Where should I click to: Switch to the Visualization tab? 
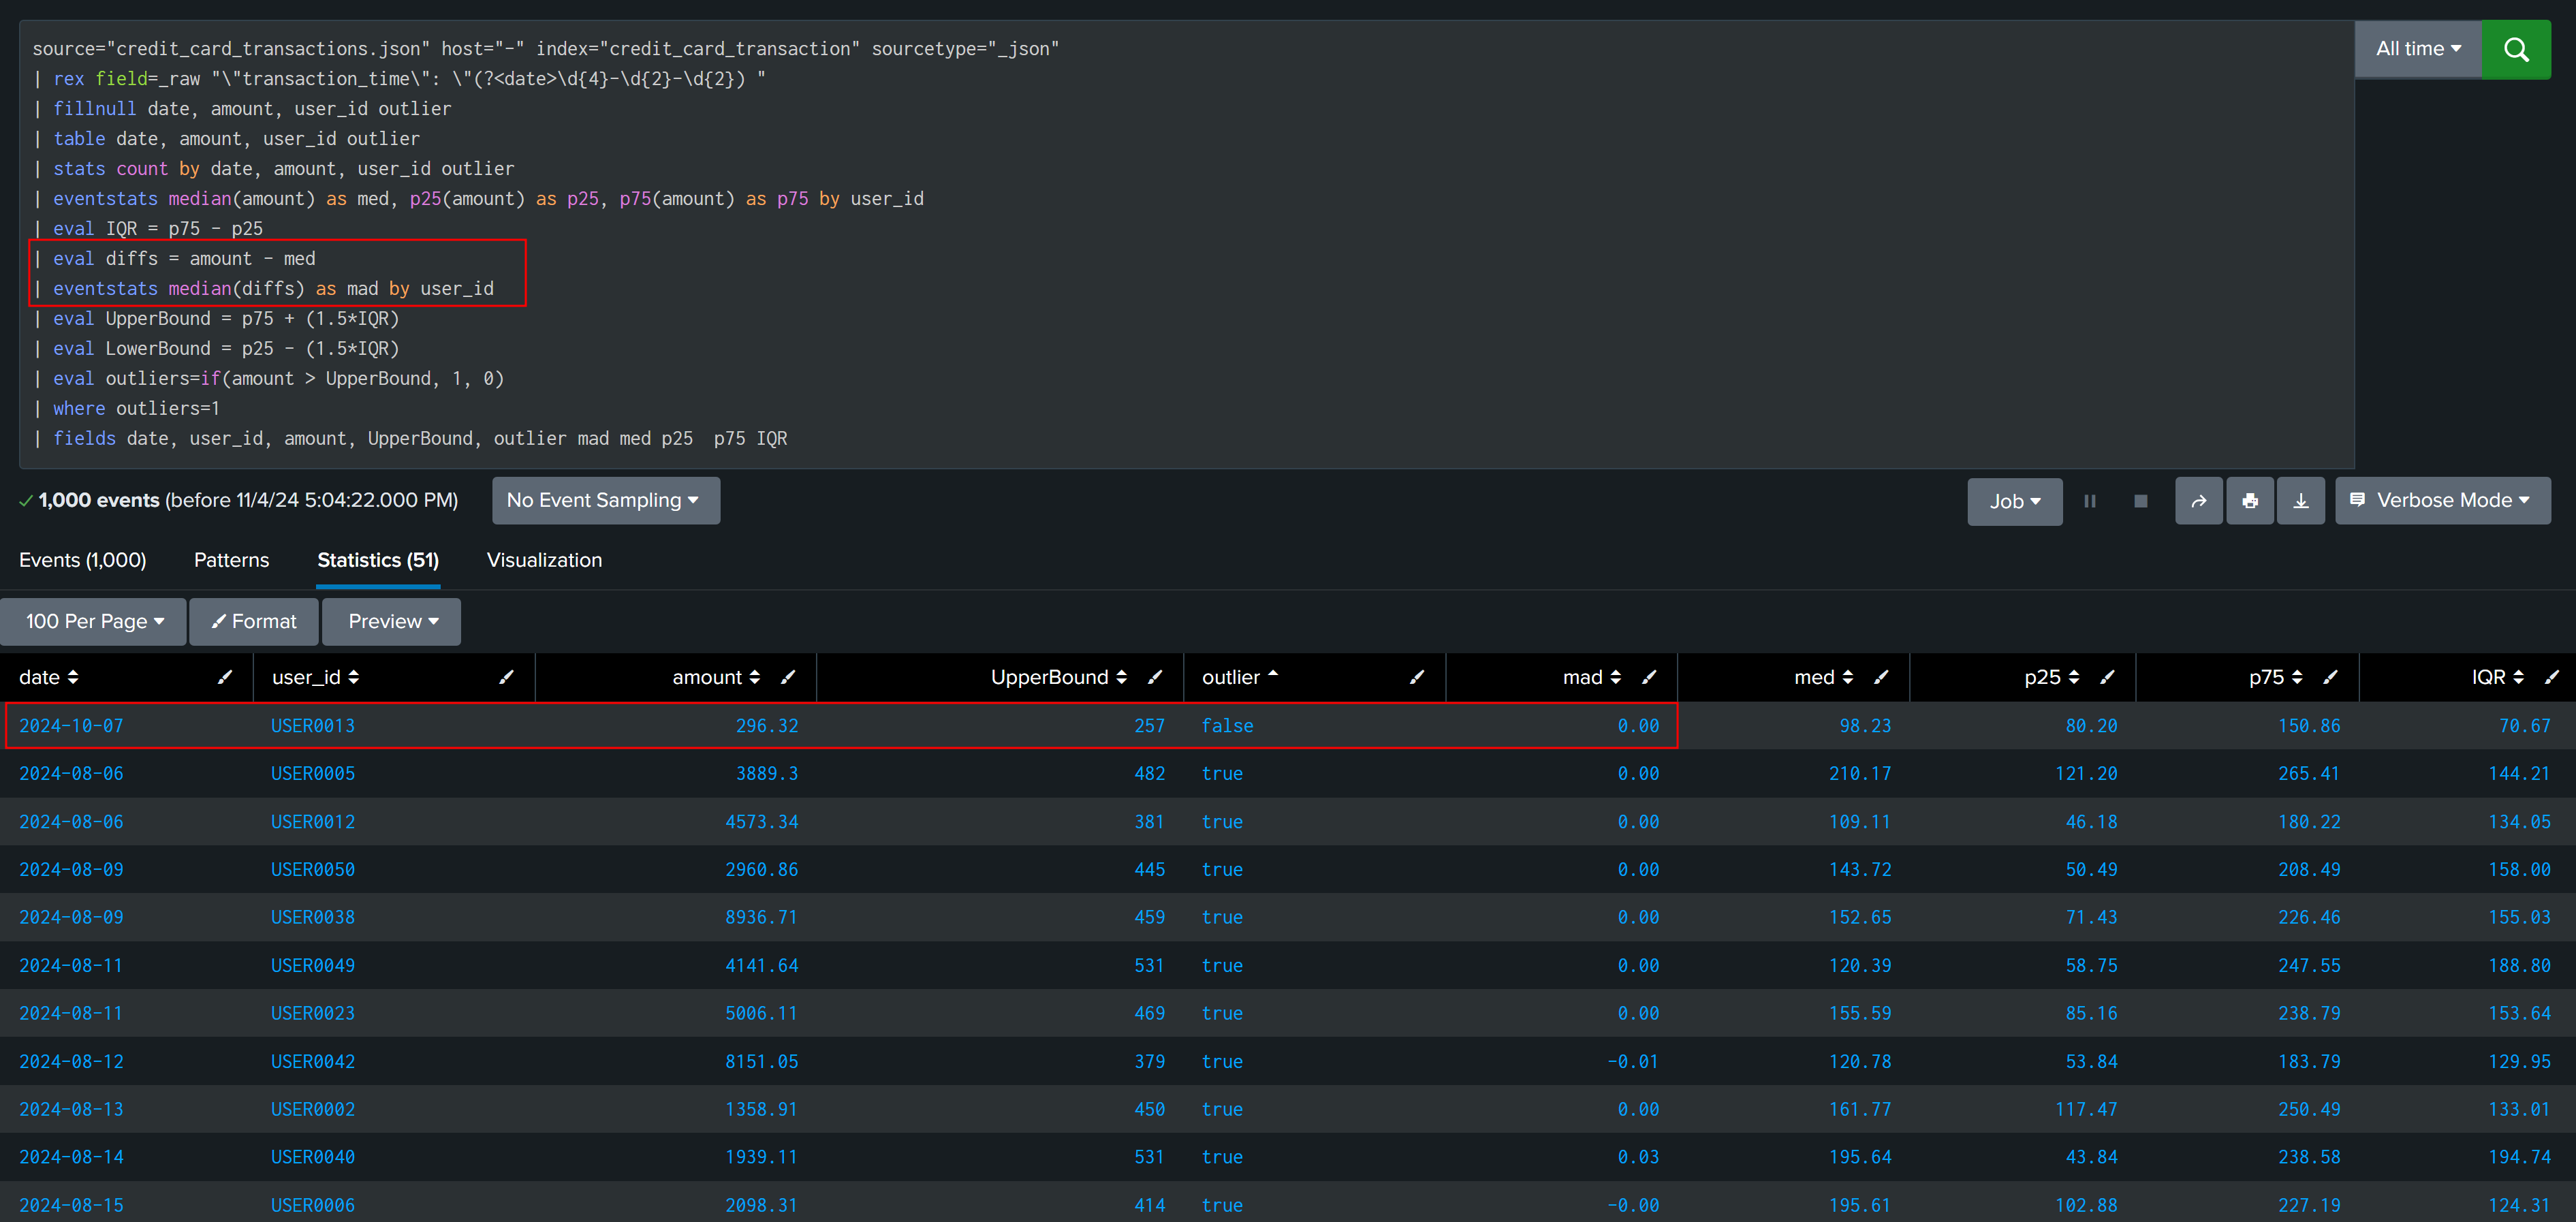(x=544, y=560)
